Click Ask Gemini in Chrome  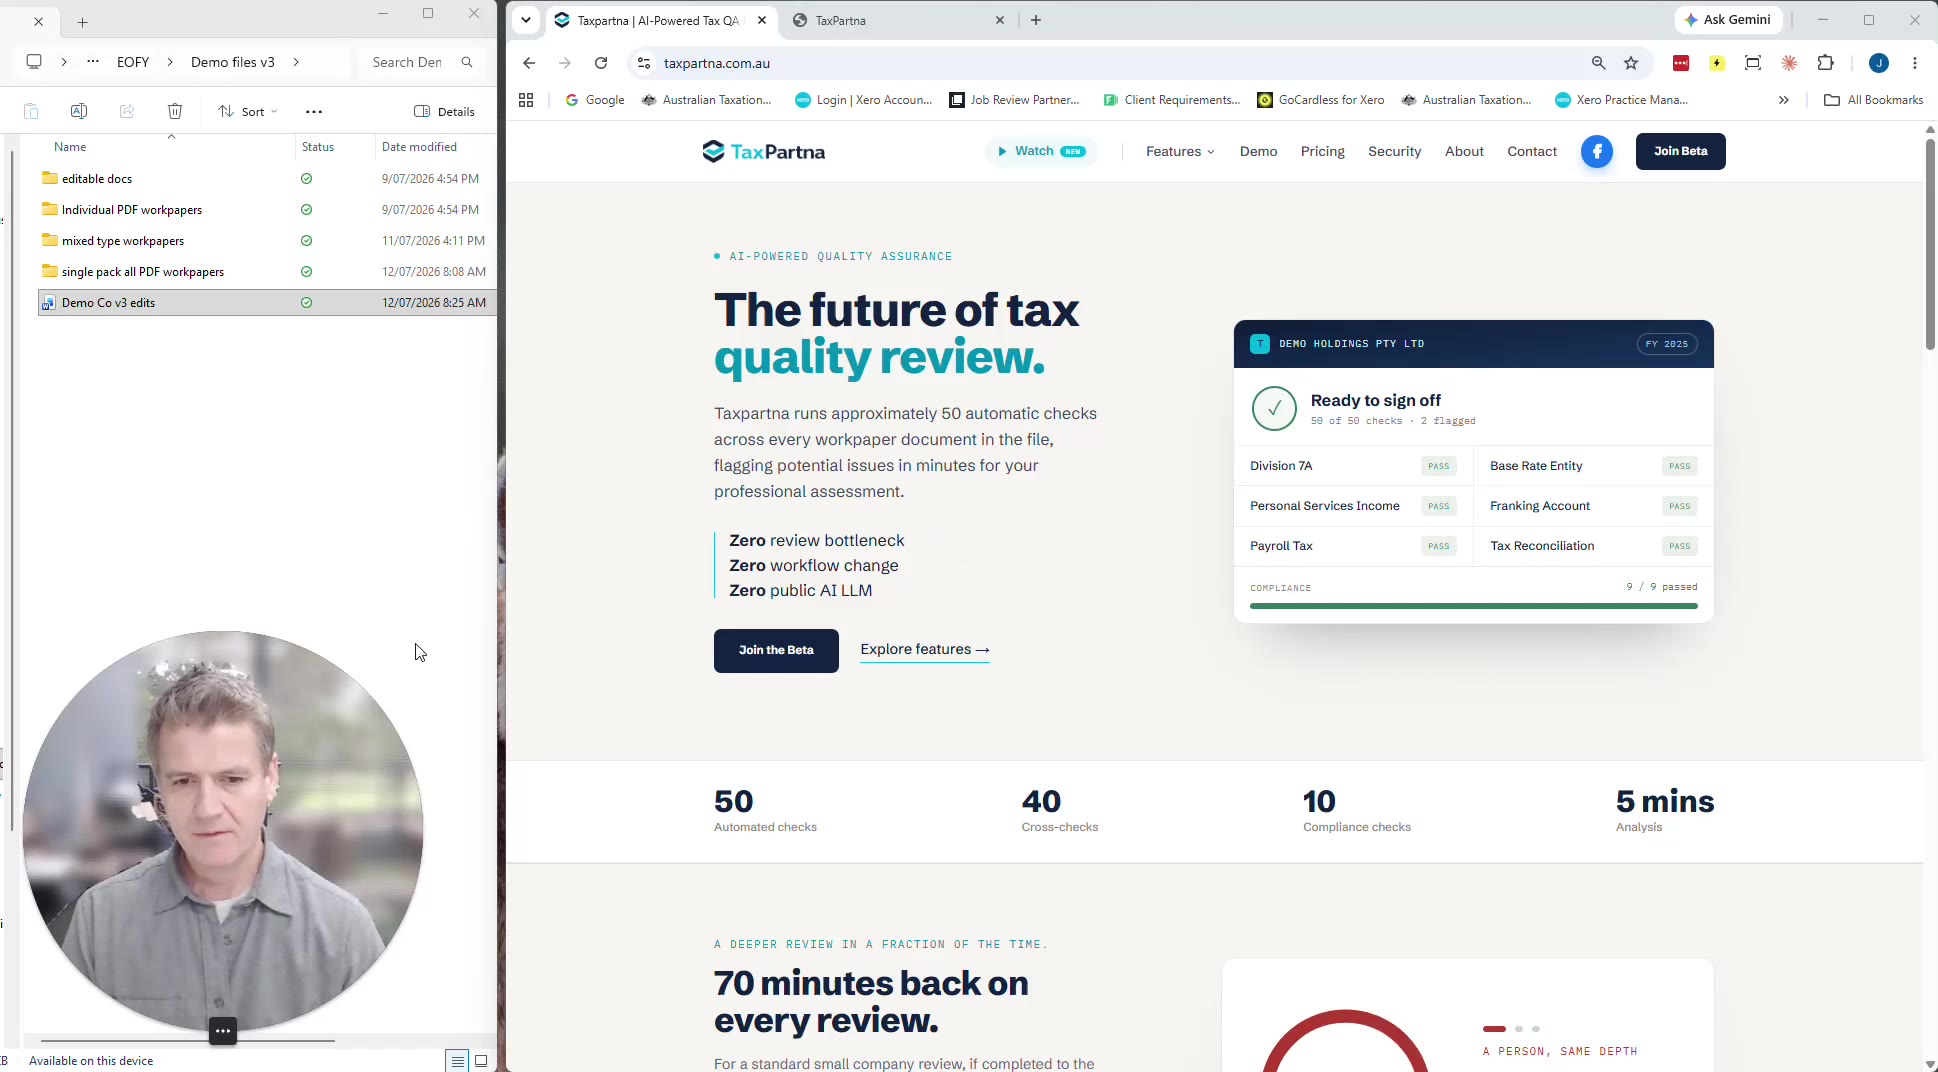pos(1728,20)
